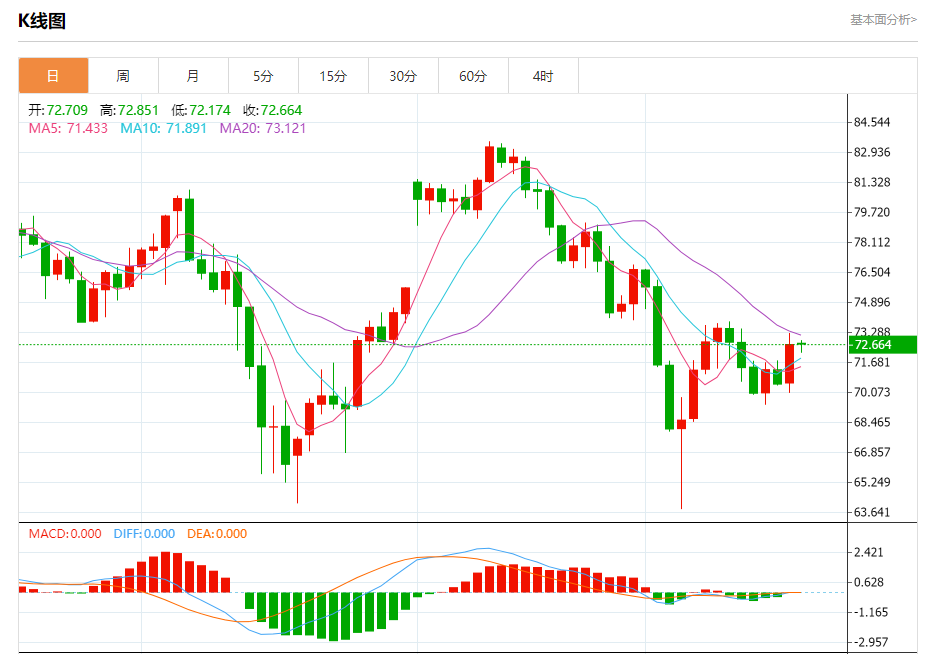Click the 71.681 price axis label
This screenshot has height=654, width=925.
pos(872,362)
